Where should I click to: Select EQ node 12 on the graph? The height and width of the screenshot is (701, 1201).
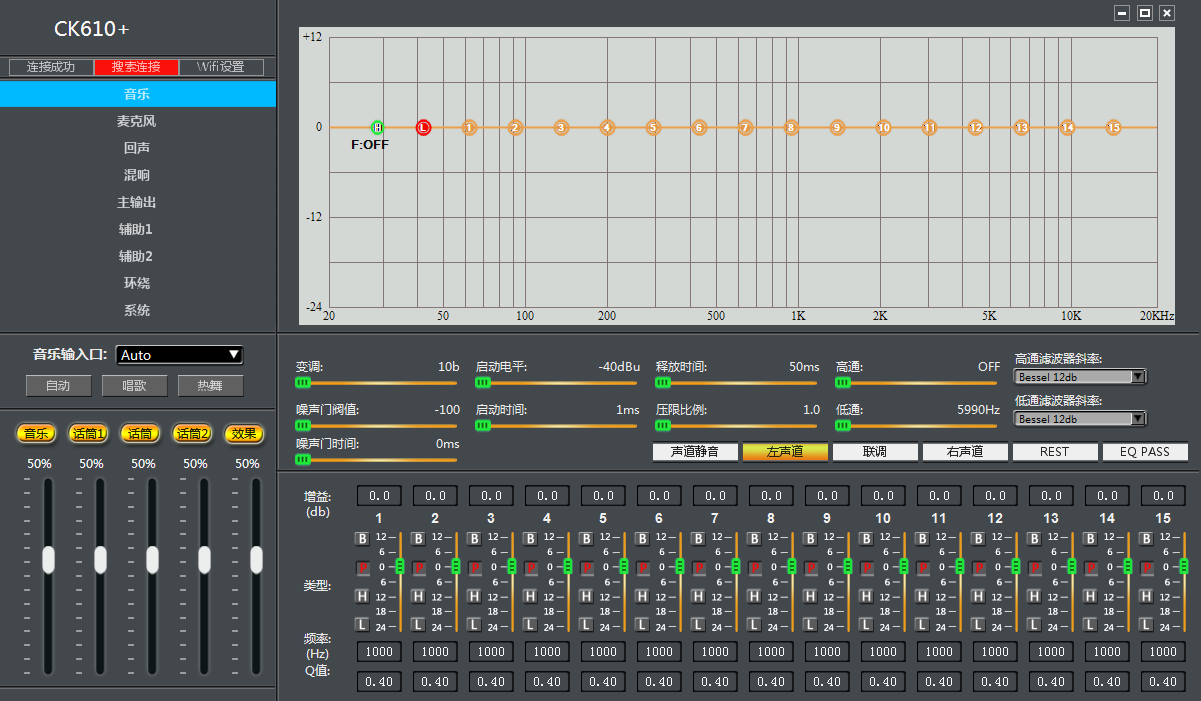tap(975, 127)
